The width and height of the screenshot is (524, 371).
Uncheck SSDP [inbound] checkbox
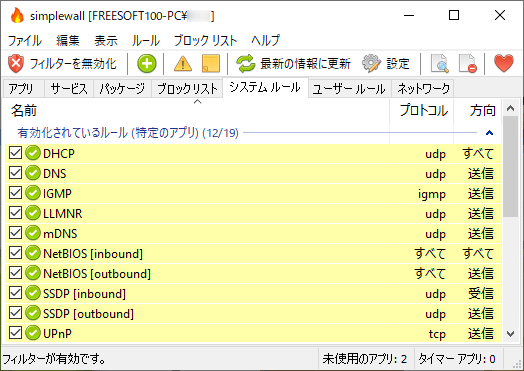15,293
